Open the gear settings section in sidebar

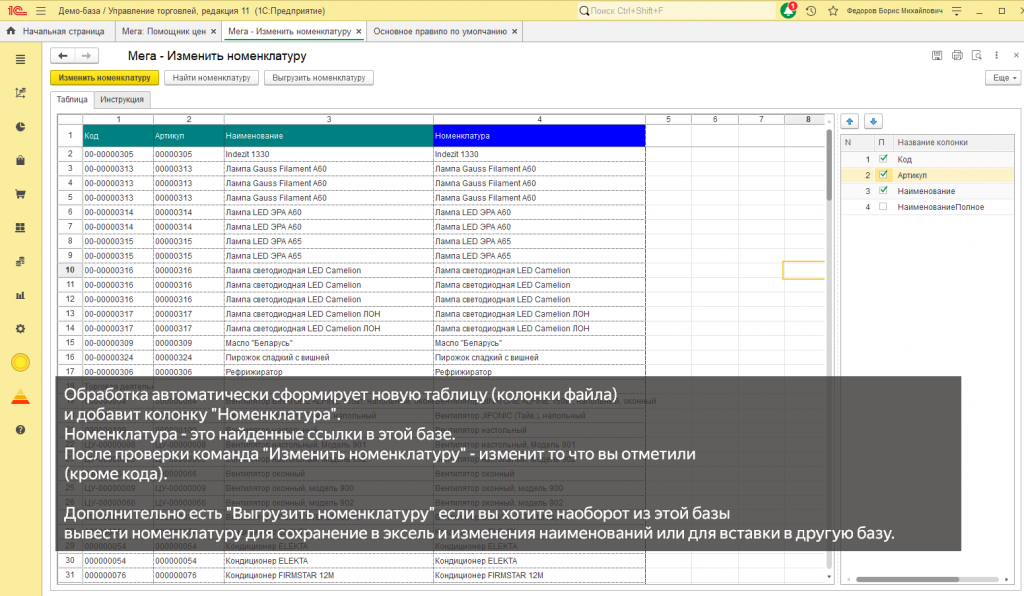click(x=21, y=328)
